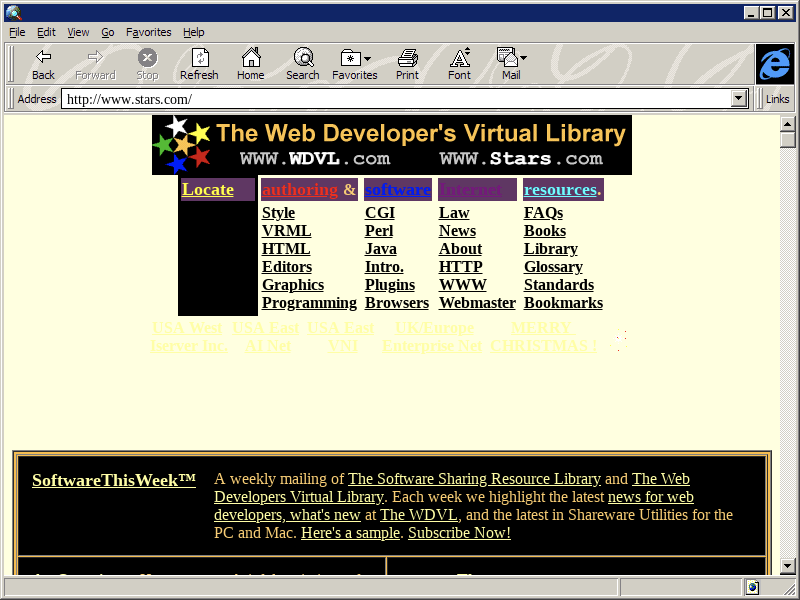The height and width of the screenshot is (600, 800).
Task: Click the Bookmarks link under resources
Action: tap(563, 303)
